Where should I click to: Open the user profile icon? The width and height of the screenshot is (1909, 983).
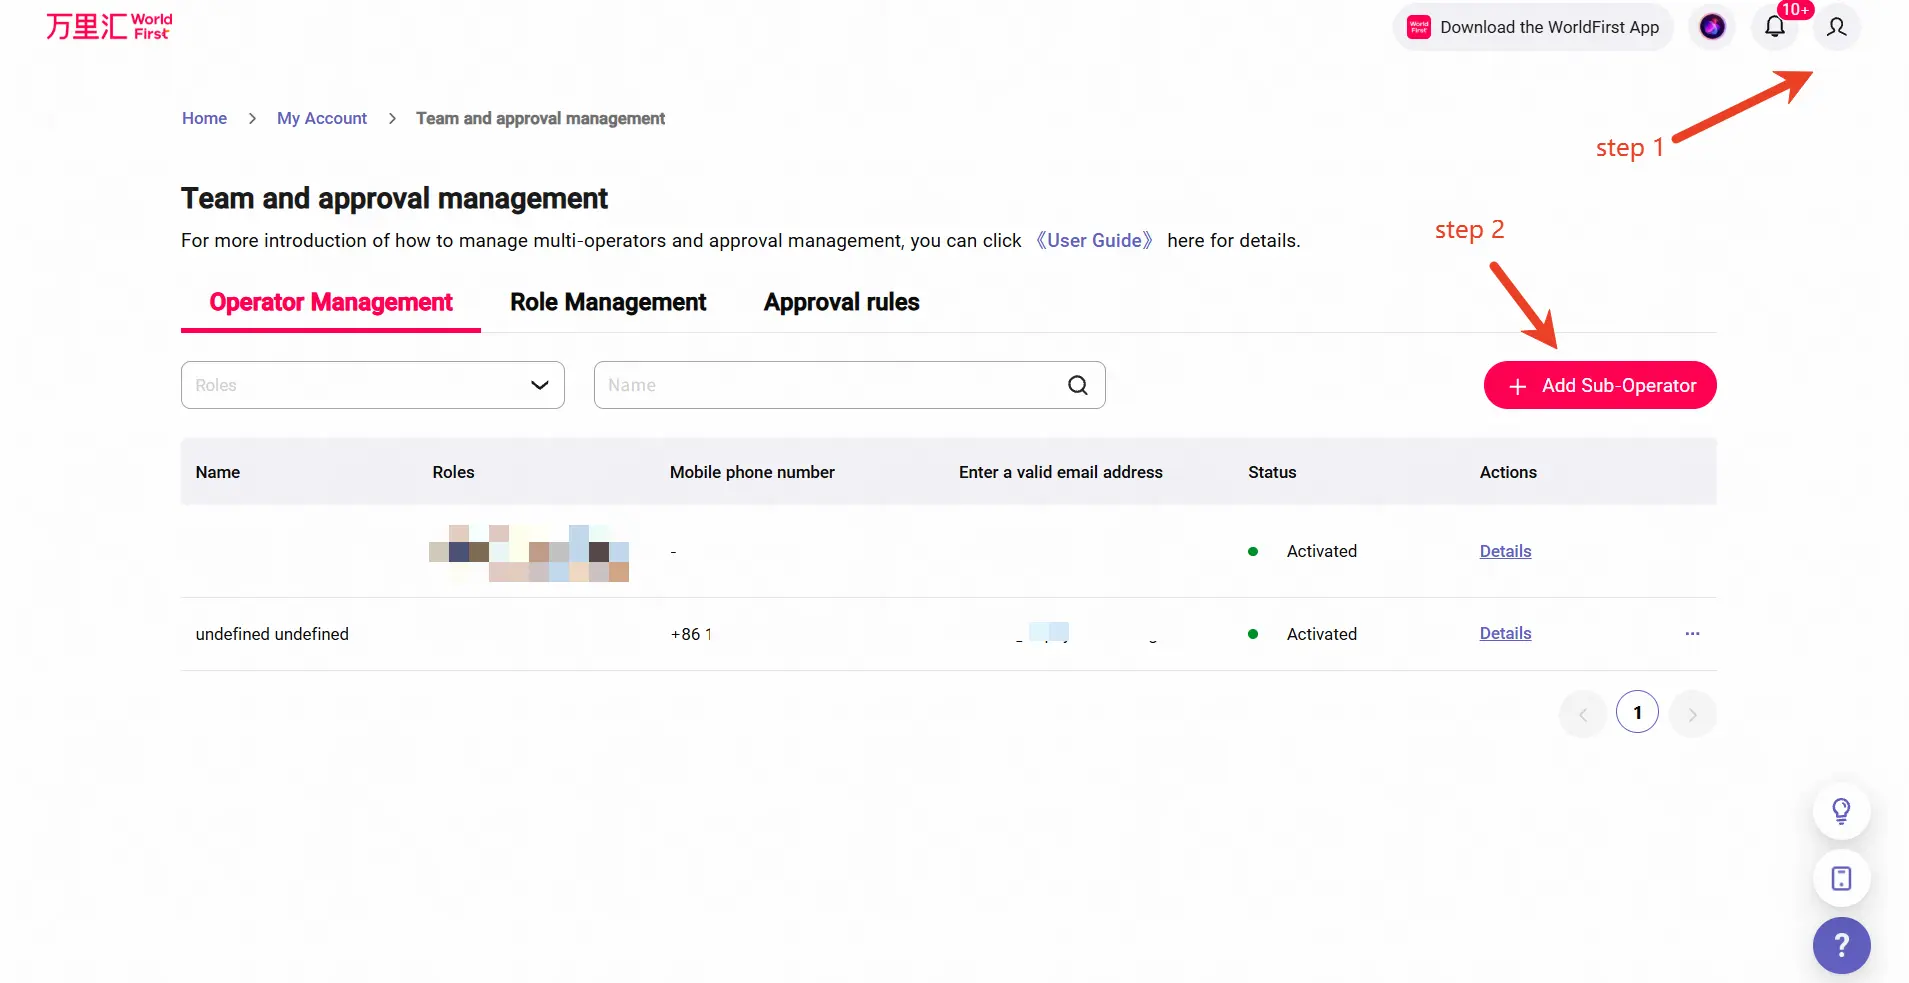1837,27
